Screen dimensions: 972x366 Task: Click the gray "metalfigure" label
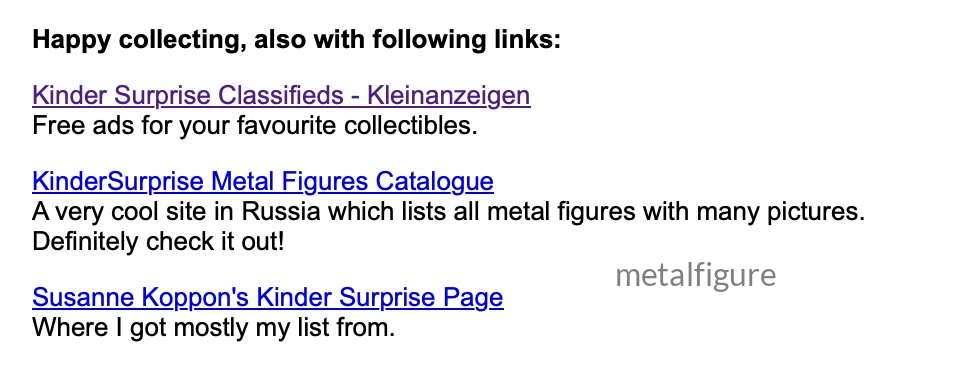coord(696,275)
